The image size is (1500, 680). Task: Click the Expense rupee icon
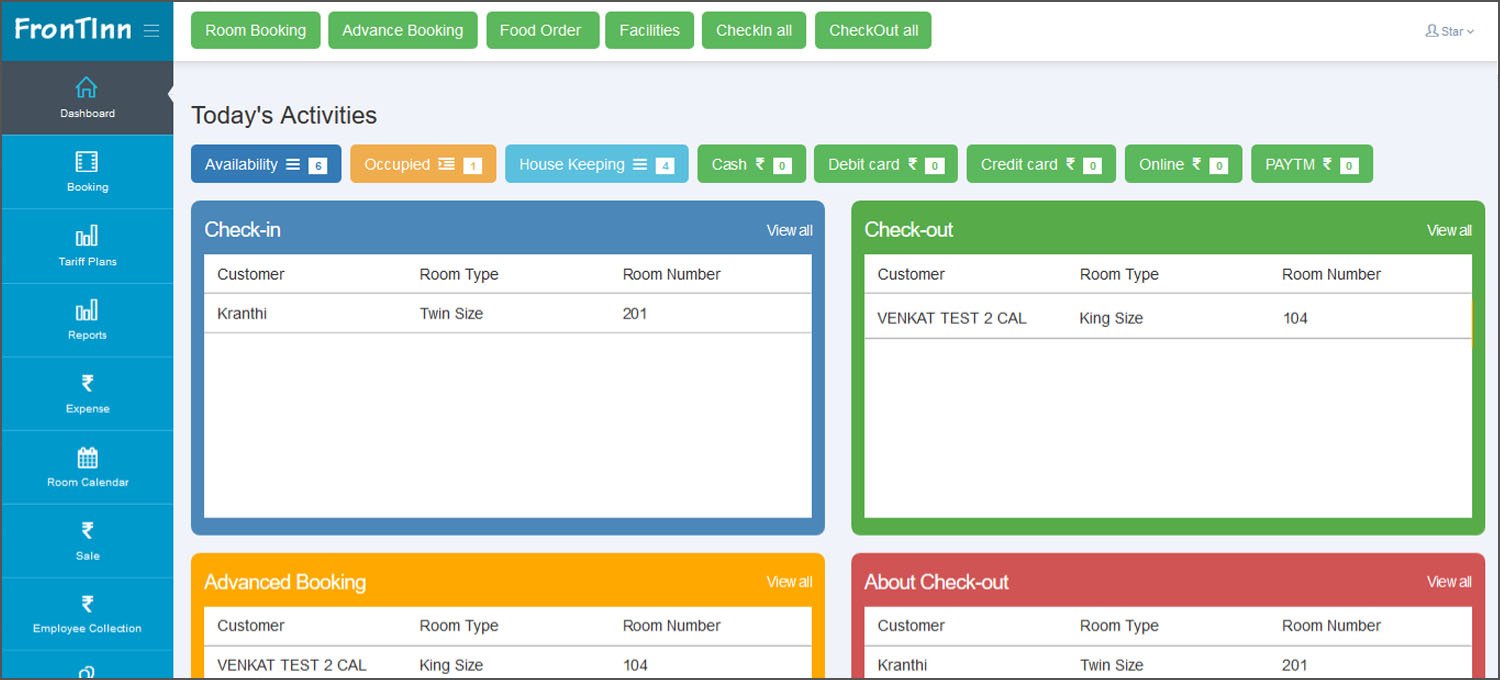point(87,384)
